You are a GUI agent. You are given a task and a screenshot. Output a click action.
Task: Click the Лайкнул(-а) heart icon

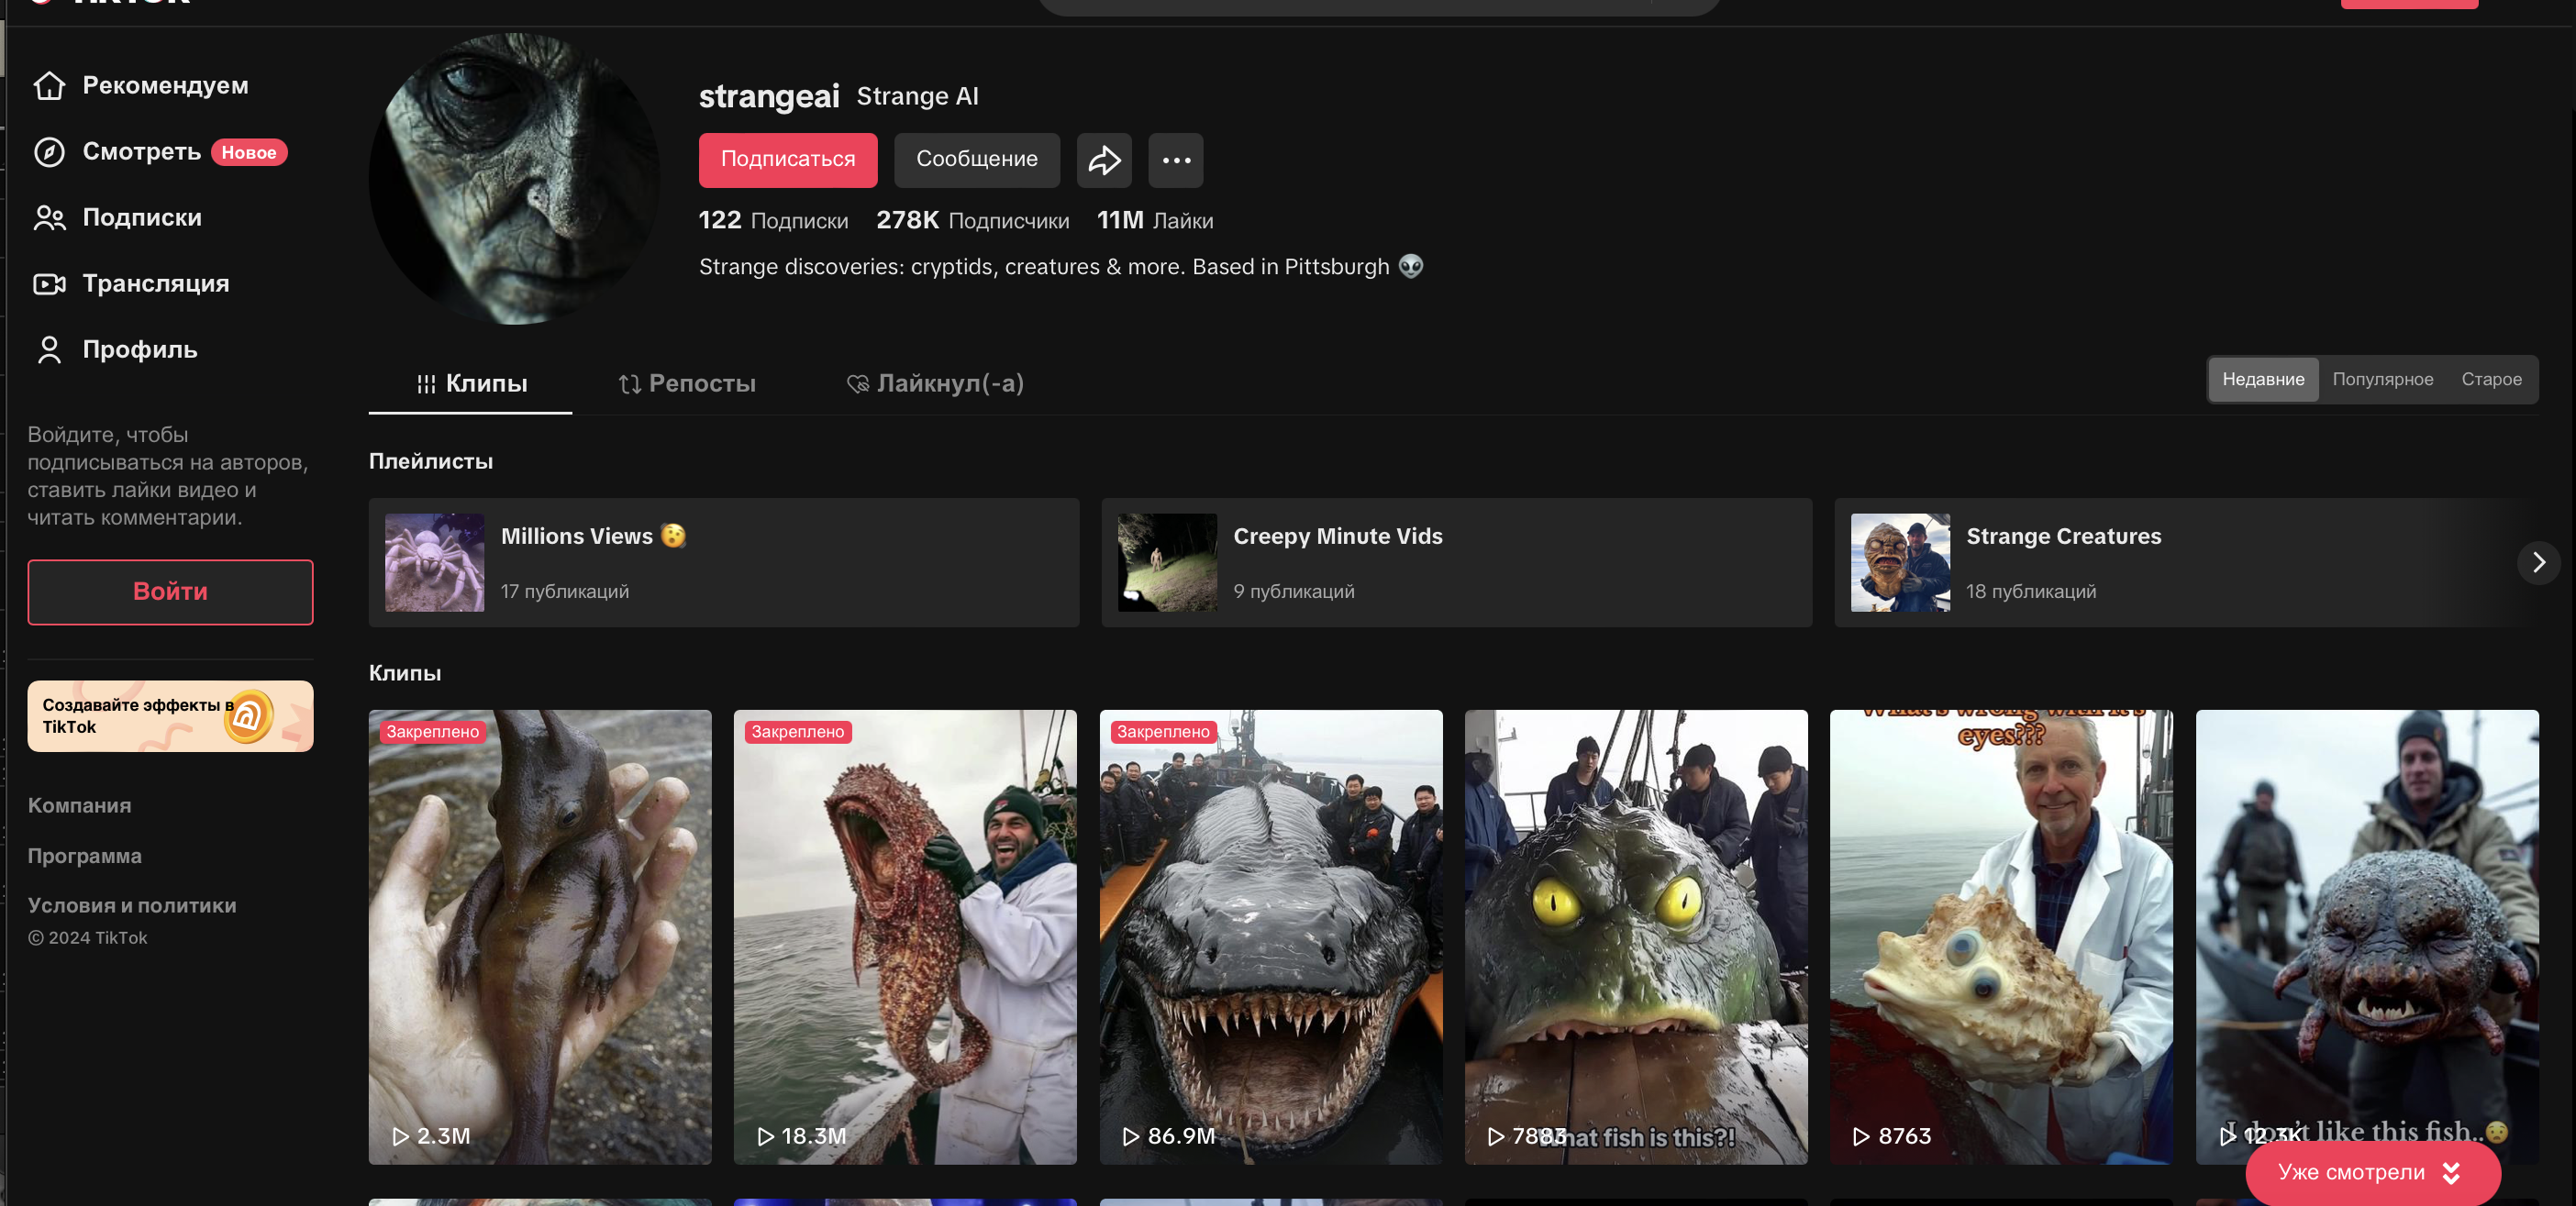point(858,384)
